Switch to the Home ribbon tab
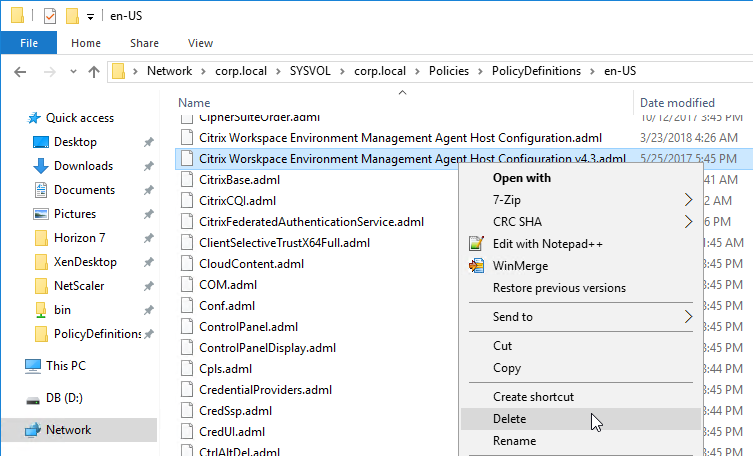The image size is (753, 456). point(86,43)
